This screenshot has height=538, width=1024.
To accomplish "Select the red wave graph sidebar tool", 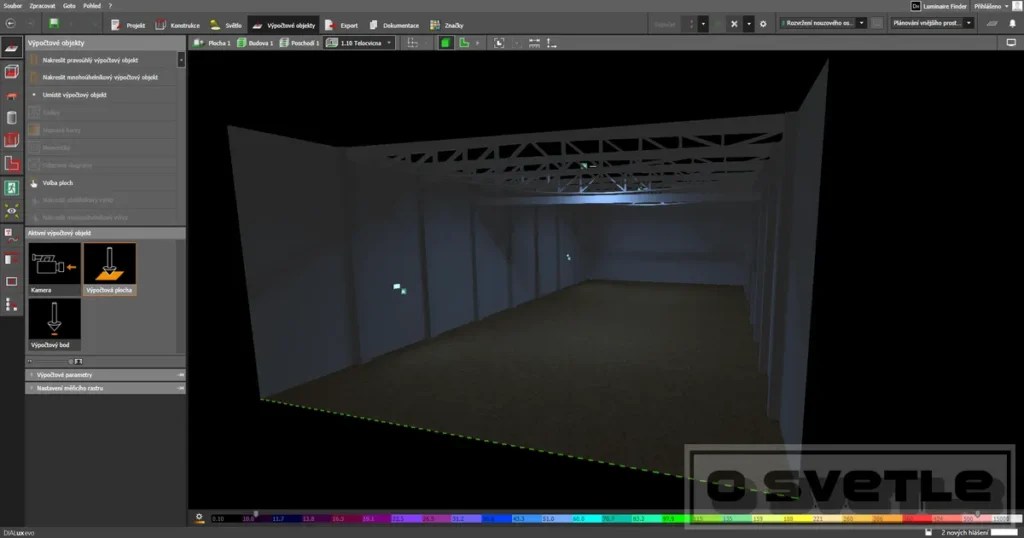I will [x=11, y=235].
